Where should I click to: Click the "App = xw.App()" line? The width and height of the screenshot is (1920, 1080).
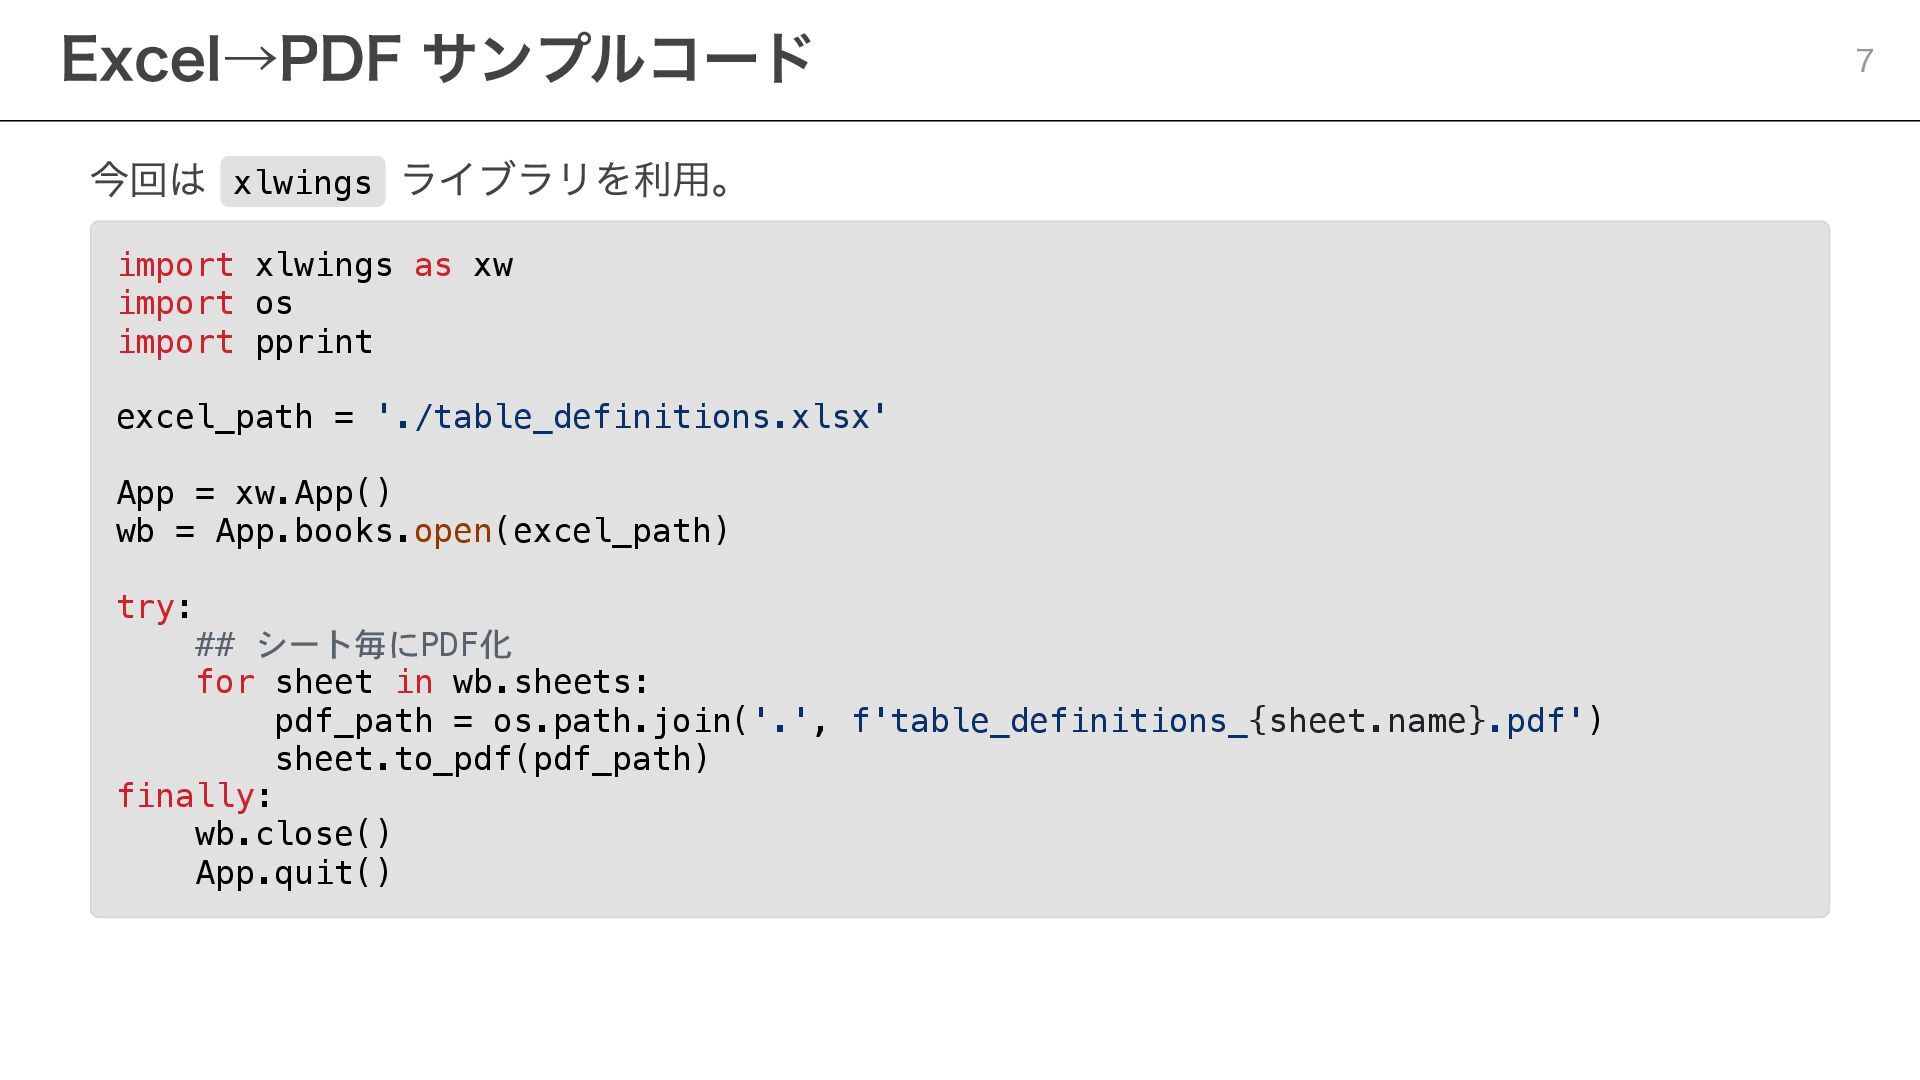[254, 493]
